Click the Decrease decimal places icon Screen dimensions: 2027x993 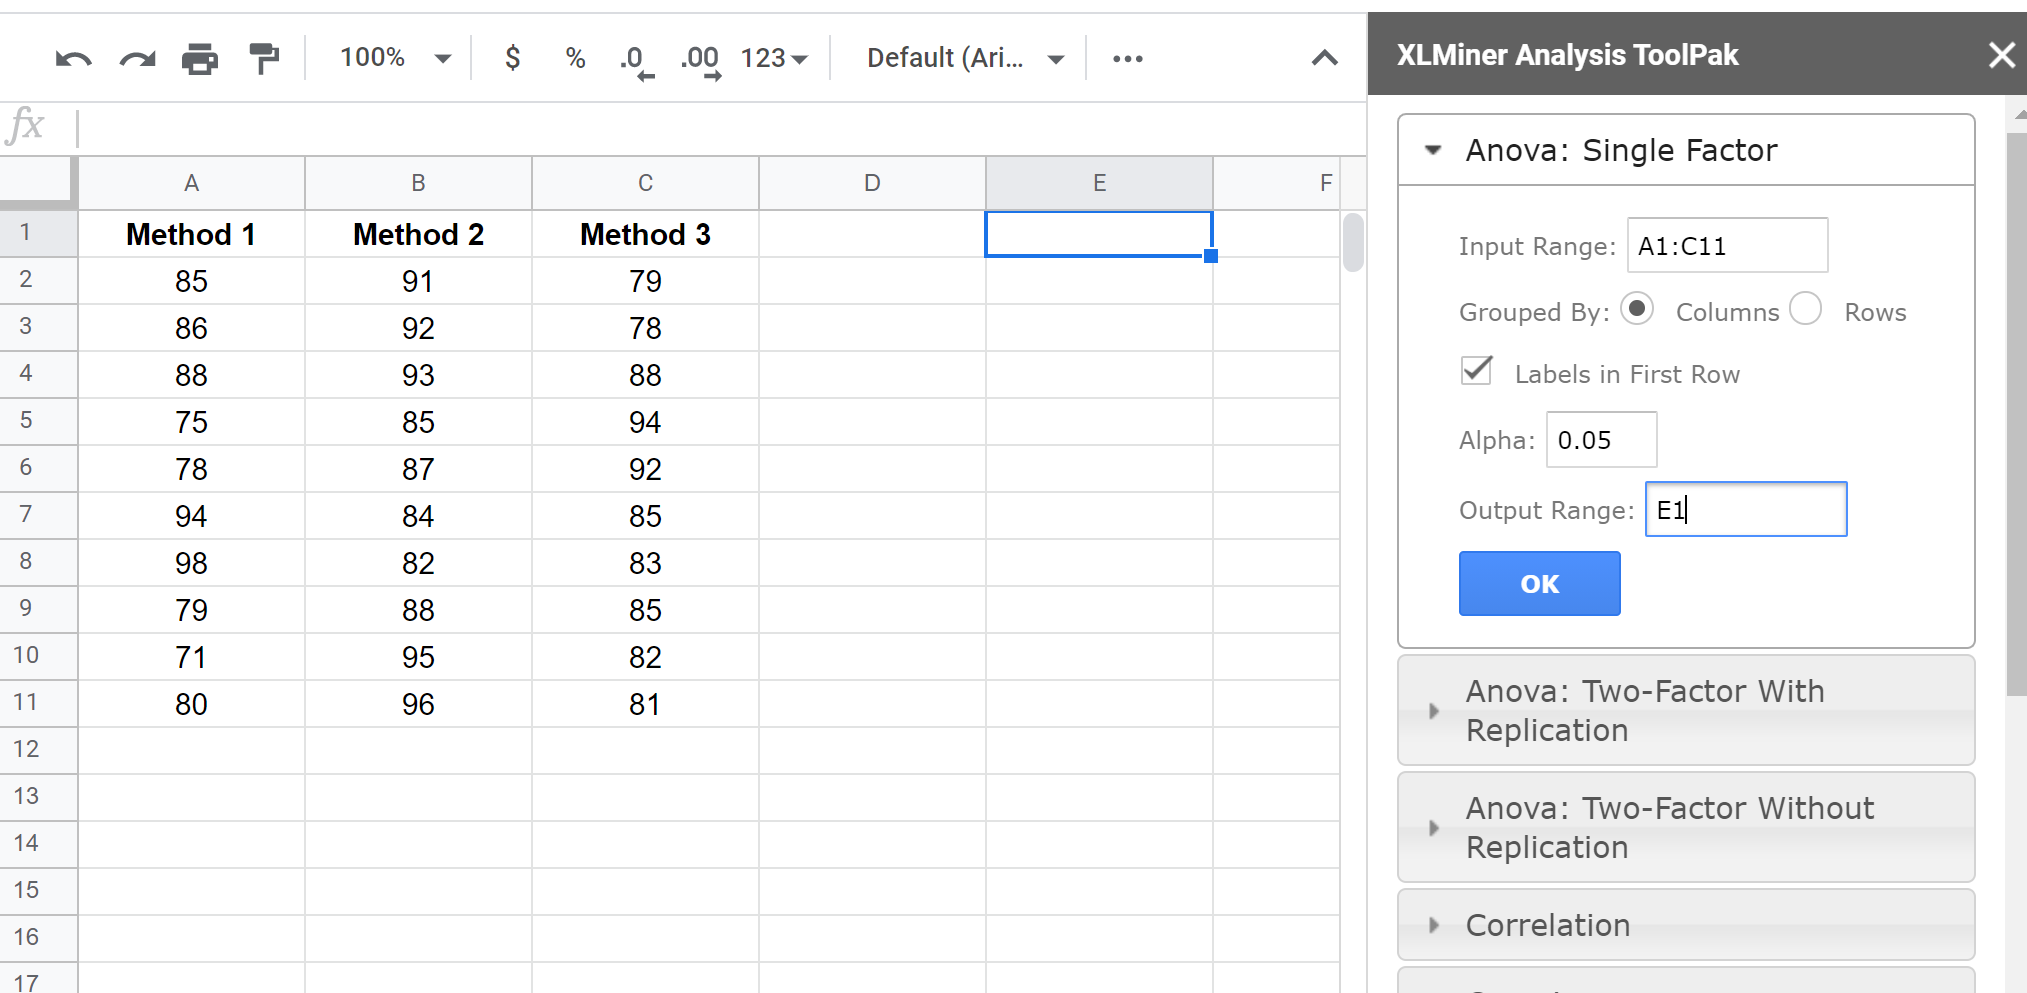(636, 60)
